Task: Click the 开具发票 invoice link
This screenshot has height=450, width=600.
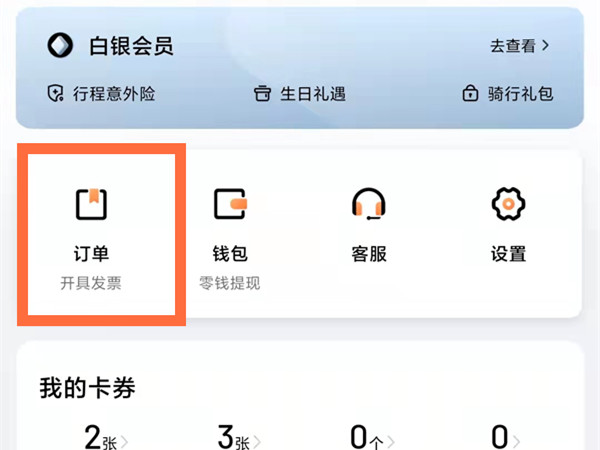Action: pos(91,284)
